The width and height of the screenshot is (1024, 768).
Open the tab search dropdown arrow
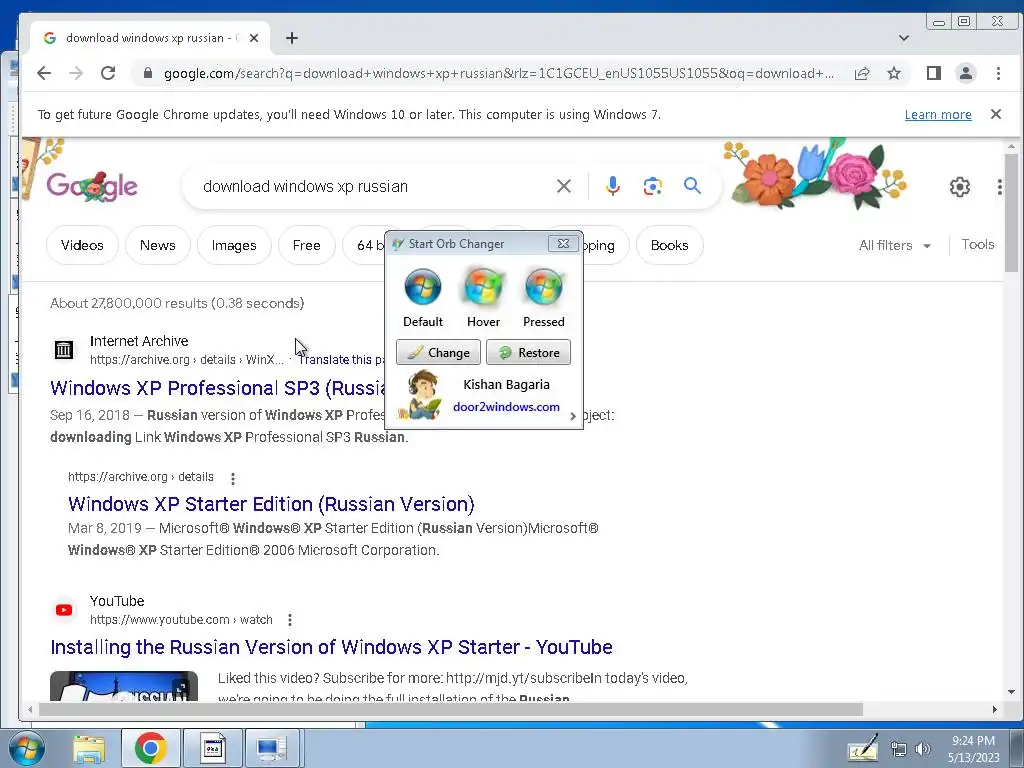point(904,38)
